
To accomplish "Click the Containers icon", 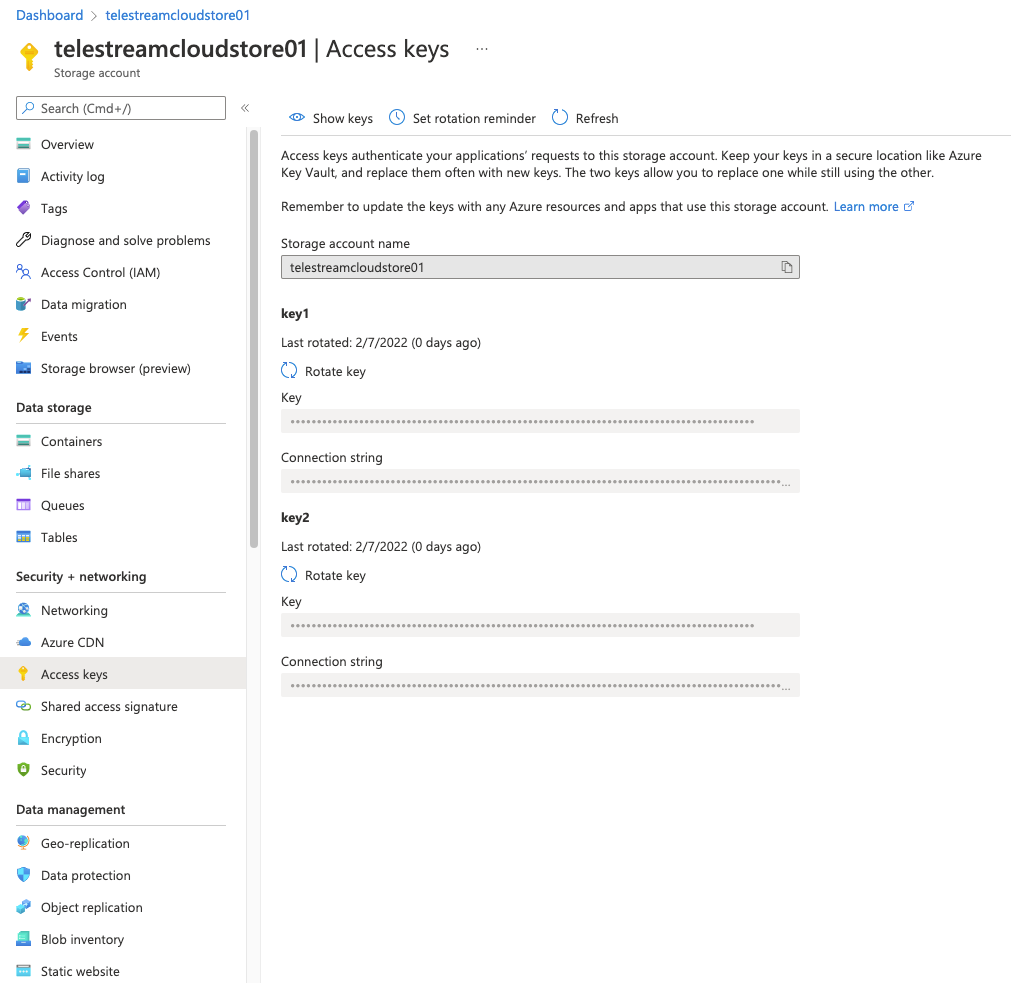I will click(23, 441).
